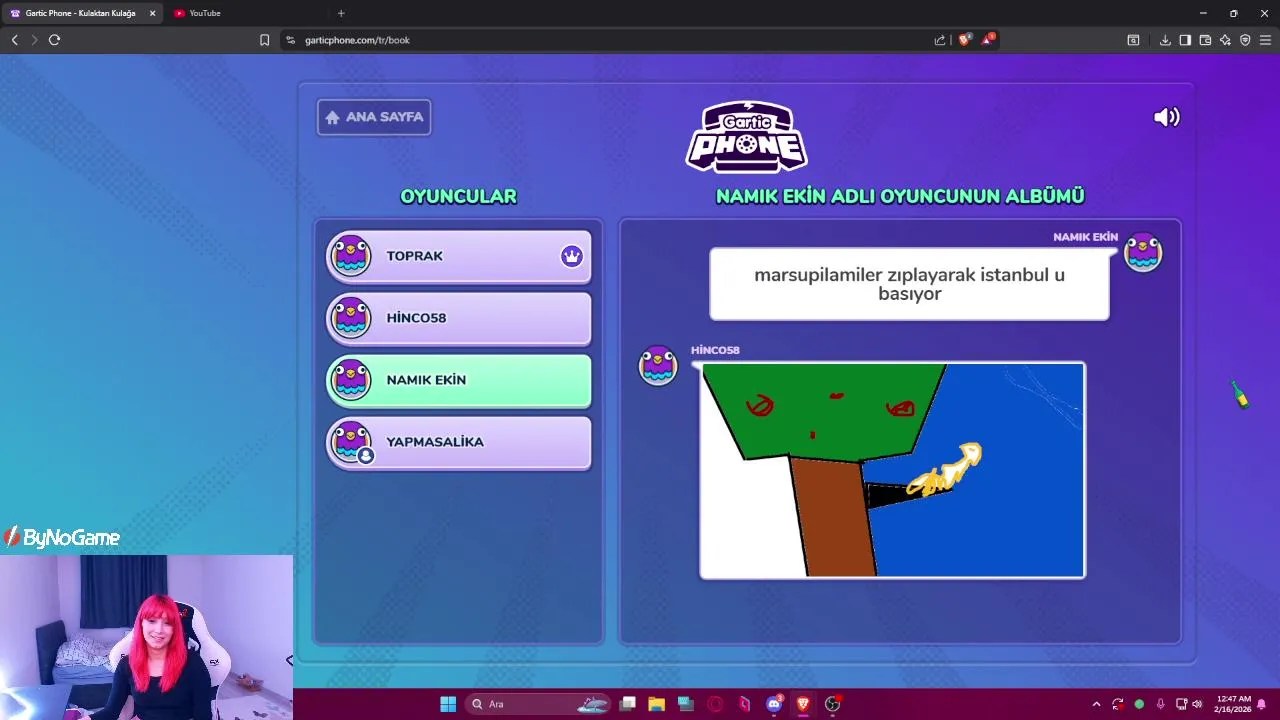Select player TOPRAK in the list
This screenshot has width=1280, height=720.
[x=459, y=256]
